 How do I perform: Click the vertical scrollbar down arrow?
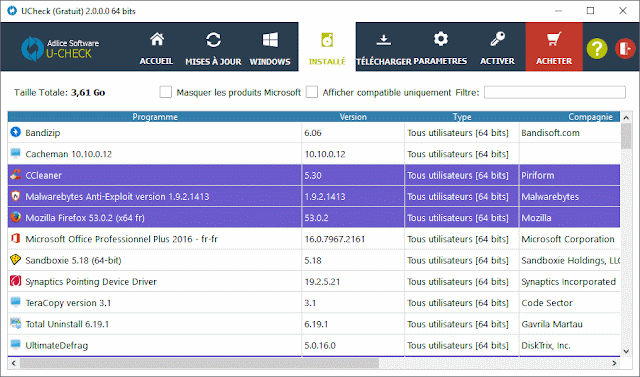pos(626,350)
